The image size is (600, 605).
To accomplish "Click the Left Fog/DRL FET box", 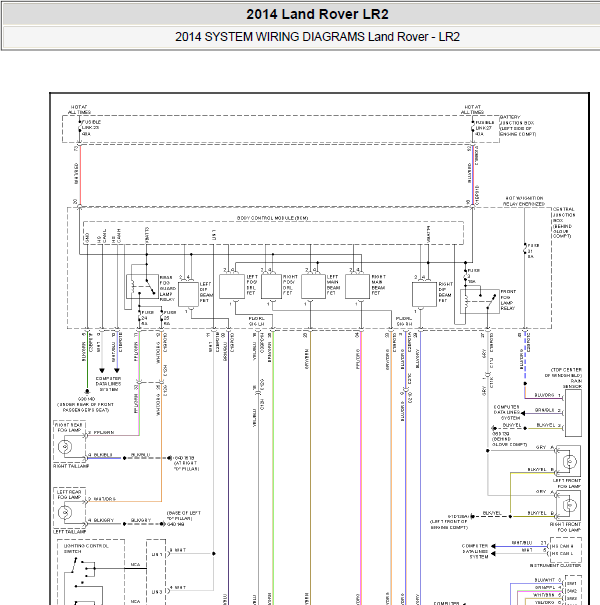I will coord(232,286).
